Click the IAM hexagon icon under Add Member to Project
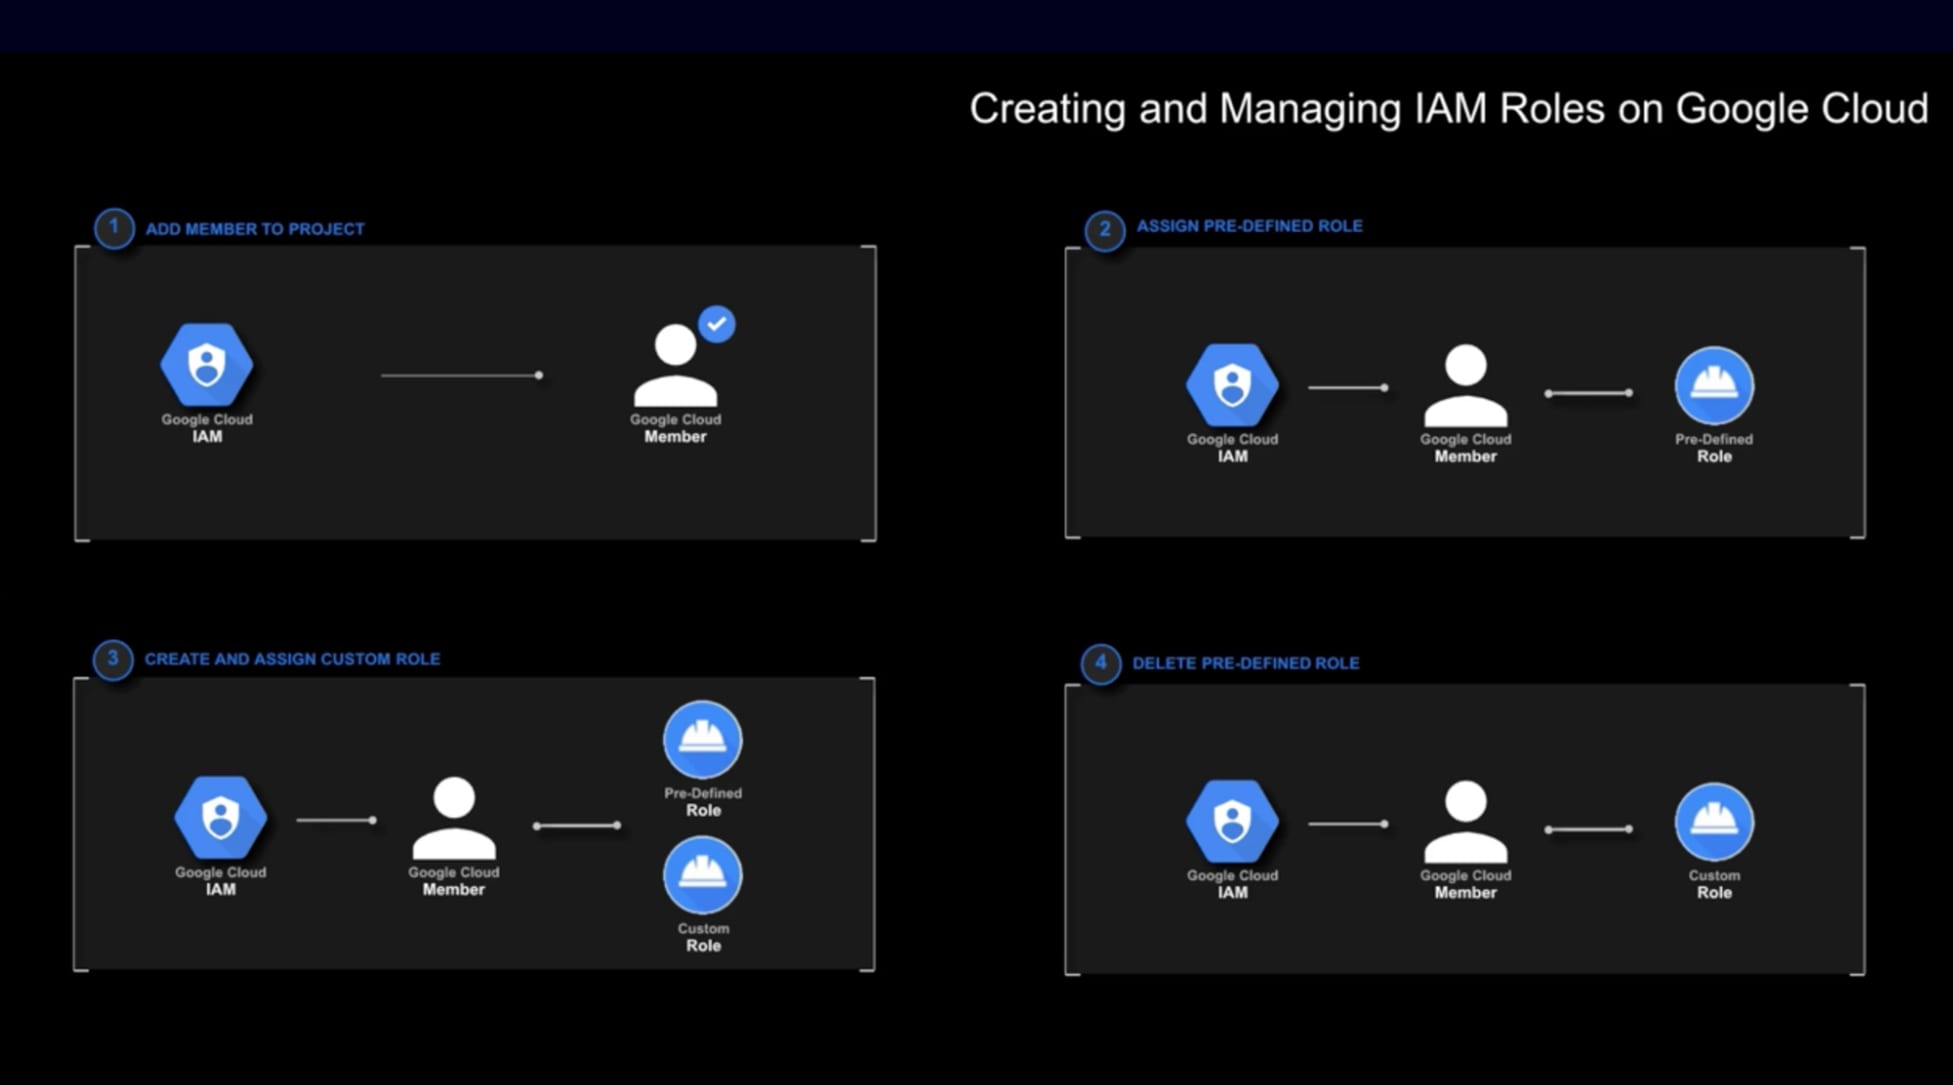 pos(207,364)
